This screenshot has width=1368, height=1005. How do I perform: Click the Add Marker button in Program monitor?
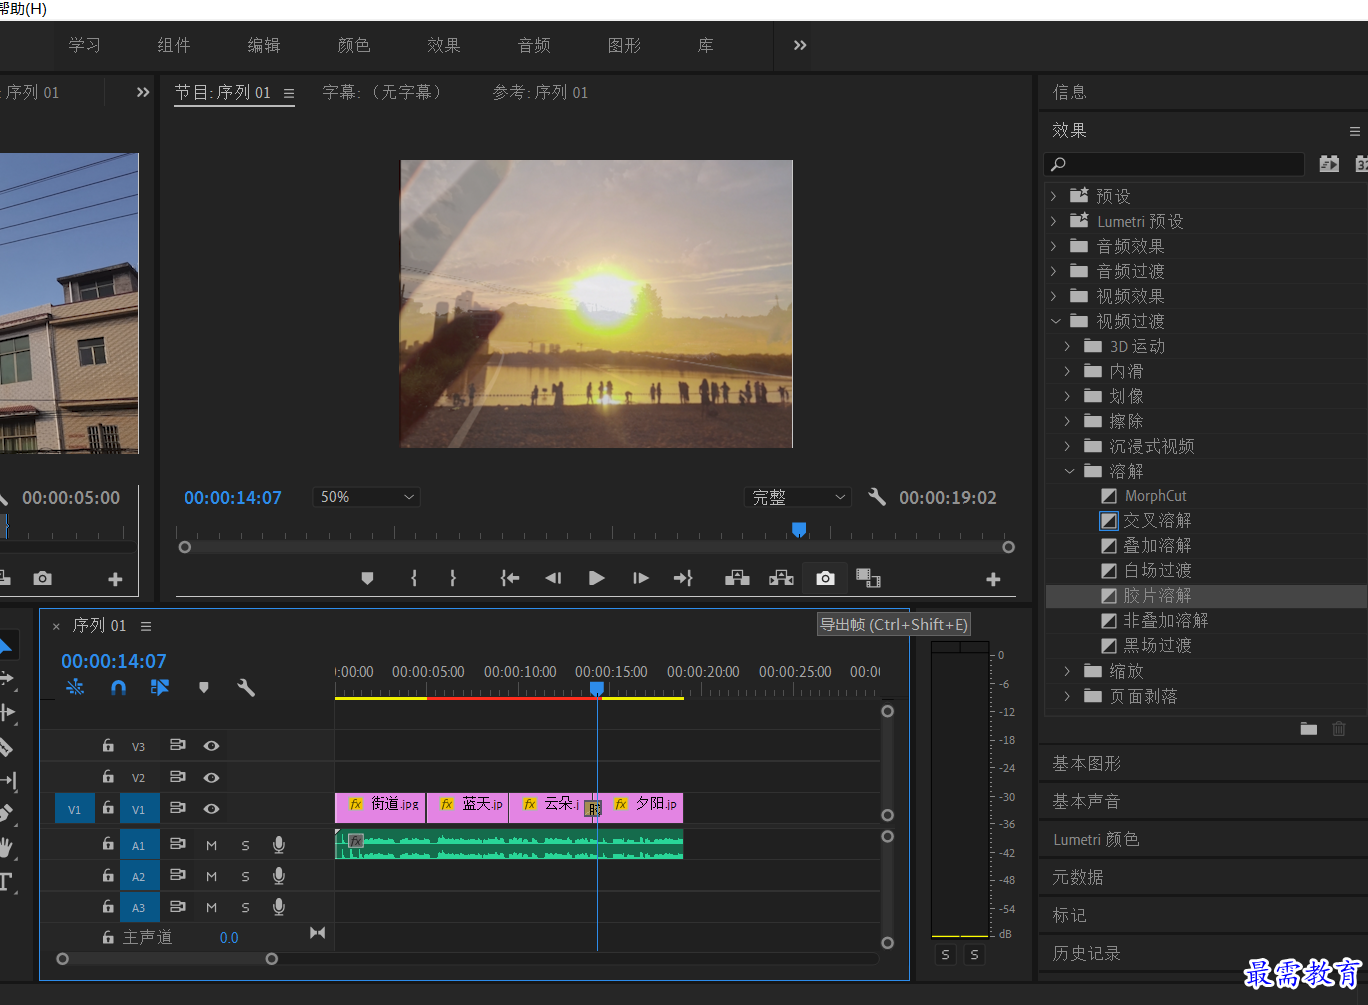pos(367,578)
